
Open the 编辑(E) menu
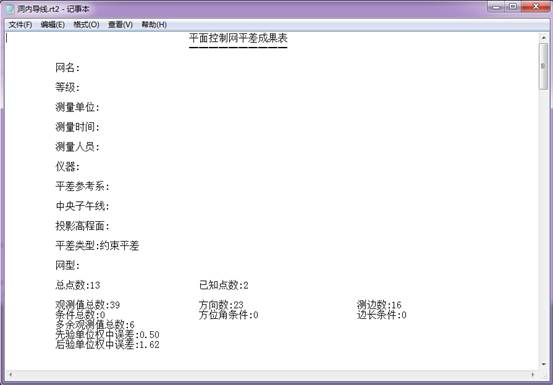[53, 25]
